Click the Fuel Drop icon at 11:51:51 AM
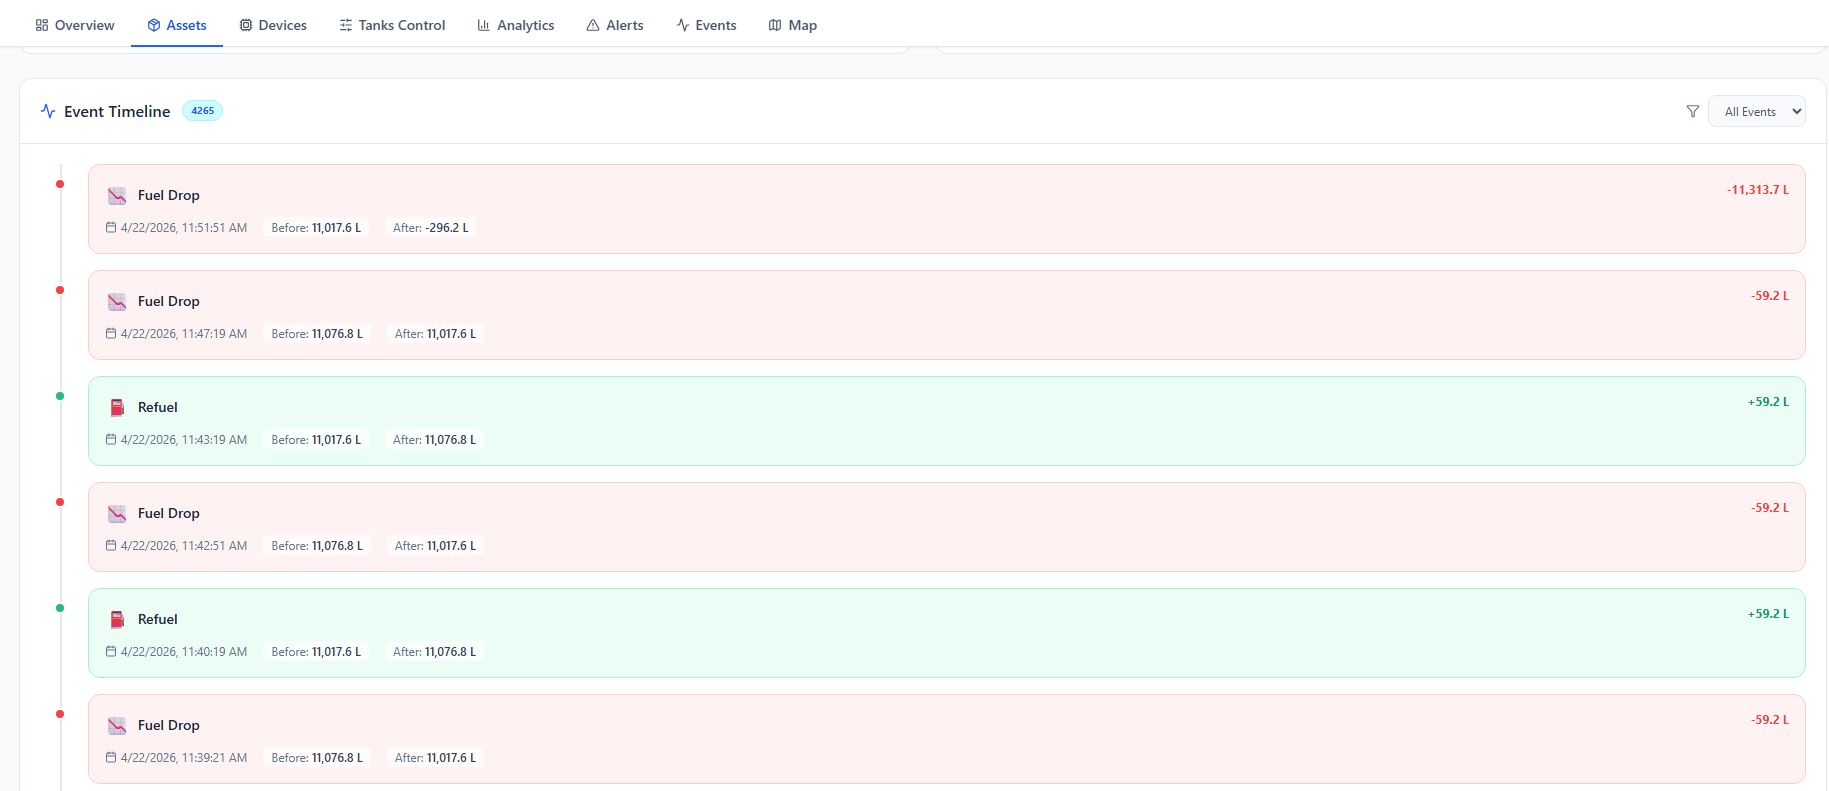The image size is (1829, 791). [x=117, y=196]
